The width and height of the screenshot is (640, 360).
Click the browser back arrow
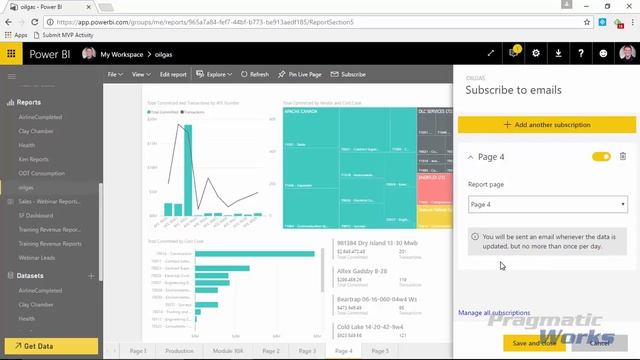tap(9, 22)
